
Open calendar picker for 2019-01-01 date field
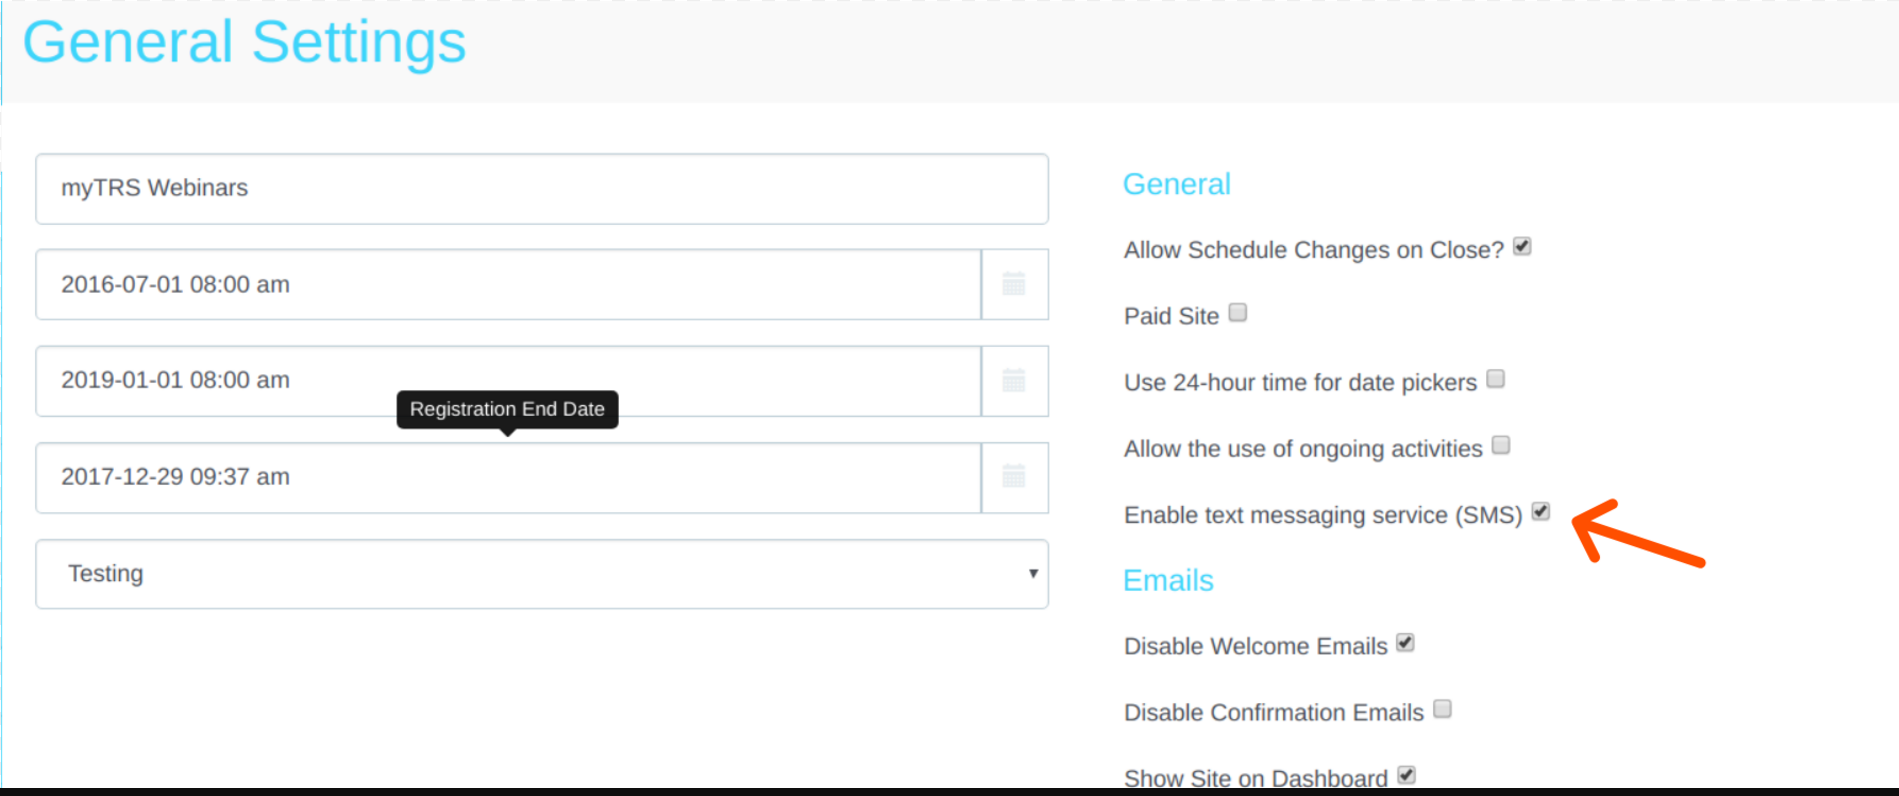point(1014,381)
